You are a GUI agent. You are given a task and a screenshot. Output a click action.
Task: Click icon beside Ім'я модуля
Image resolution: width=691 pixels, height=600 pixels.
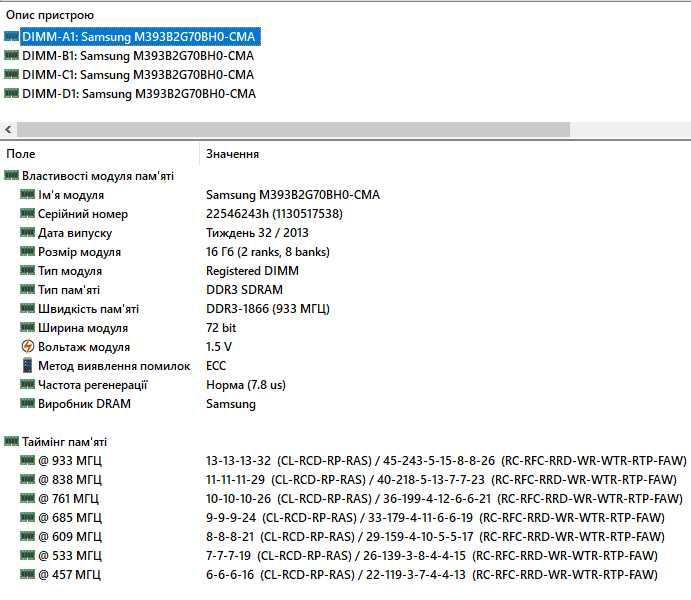[27, 194]
